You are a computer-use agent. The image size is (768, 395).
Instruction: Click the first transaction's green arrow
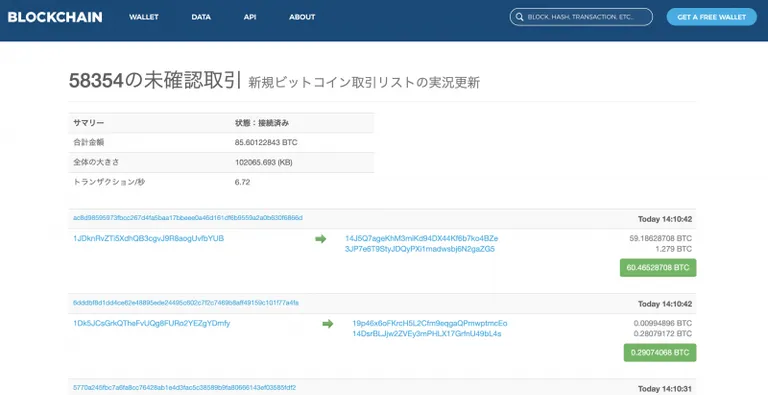(x=321, y=239)
